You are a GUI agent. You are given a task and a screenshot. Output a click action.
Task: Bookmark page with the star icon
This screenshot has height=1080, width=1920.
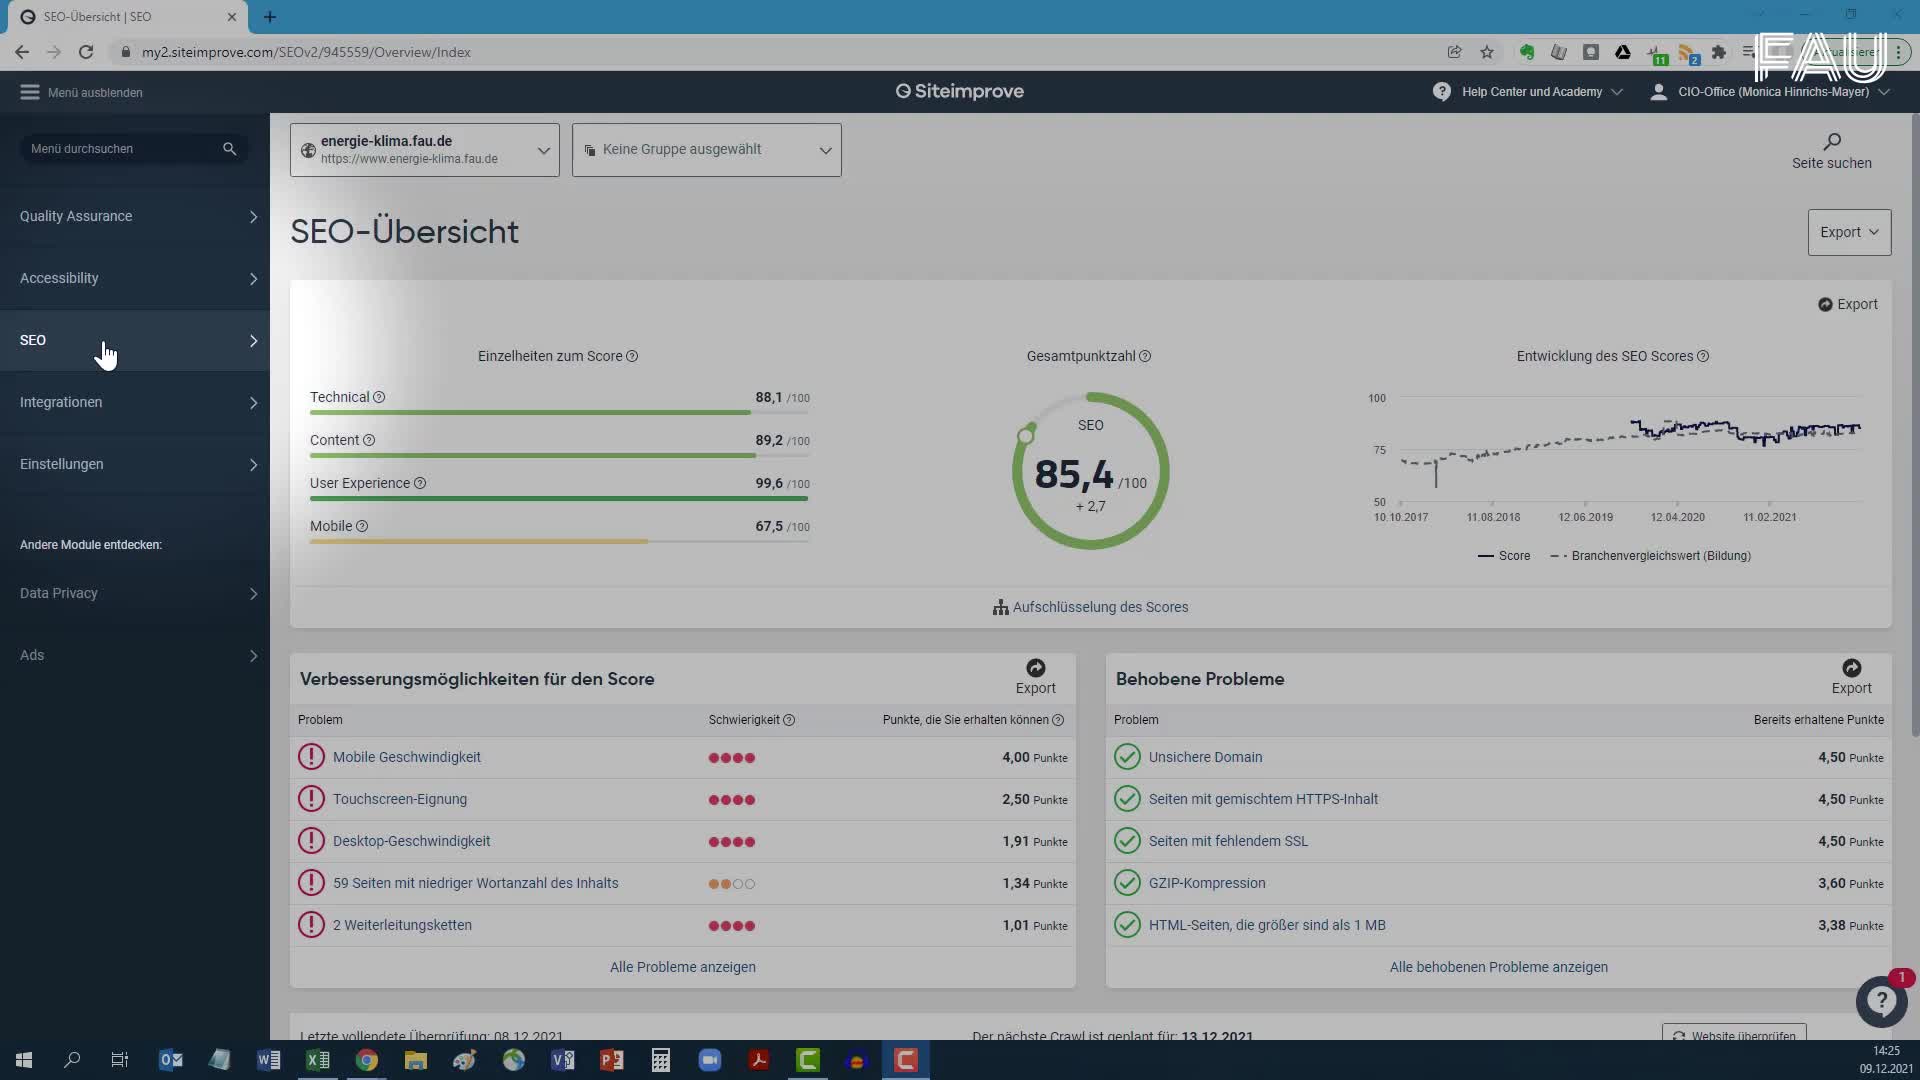[1487, 52]
